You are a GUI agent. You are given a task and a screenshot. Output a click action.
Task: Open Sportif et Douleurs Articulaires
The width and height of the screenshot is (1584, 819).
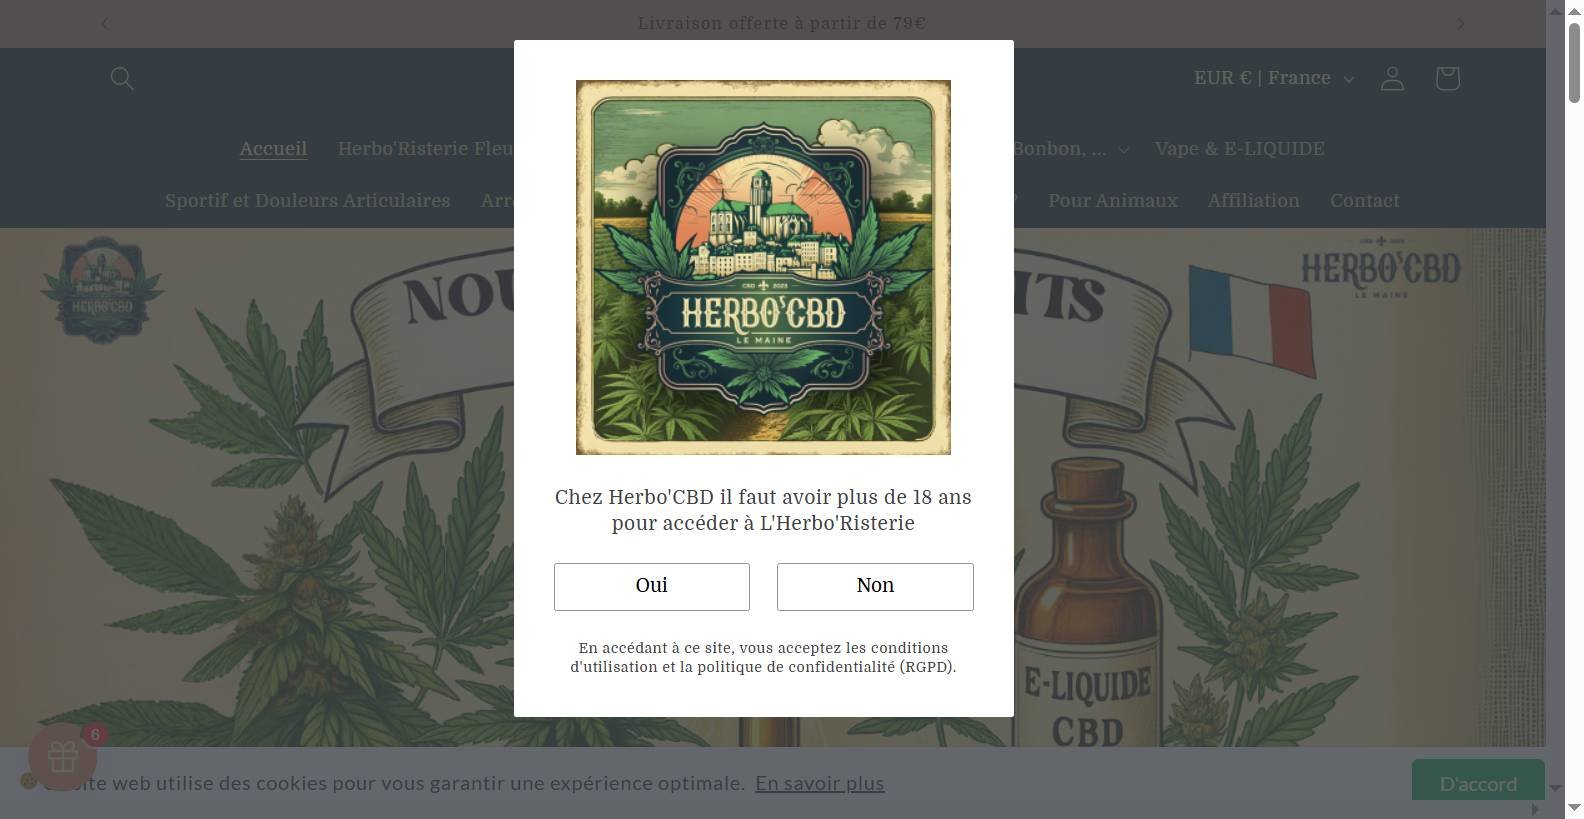[x=307, y=201]
